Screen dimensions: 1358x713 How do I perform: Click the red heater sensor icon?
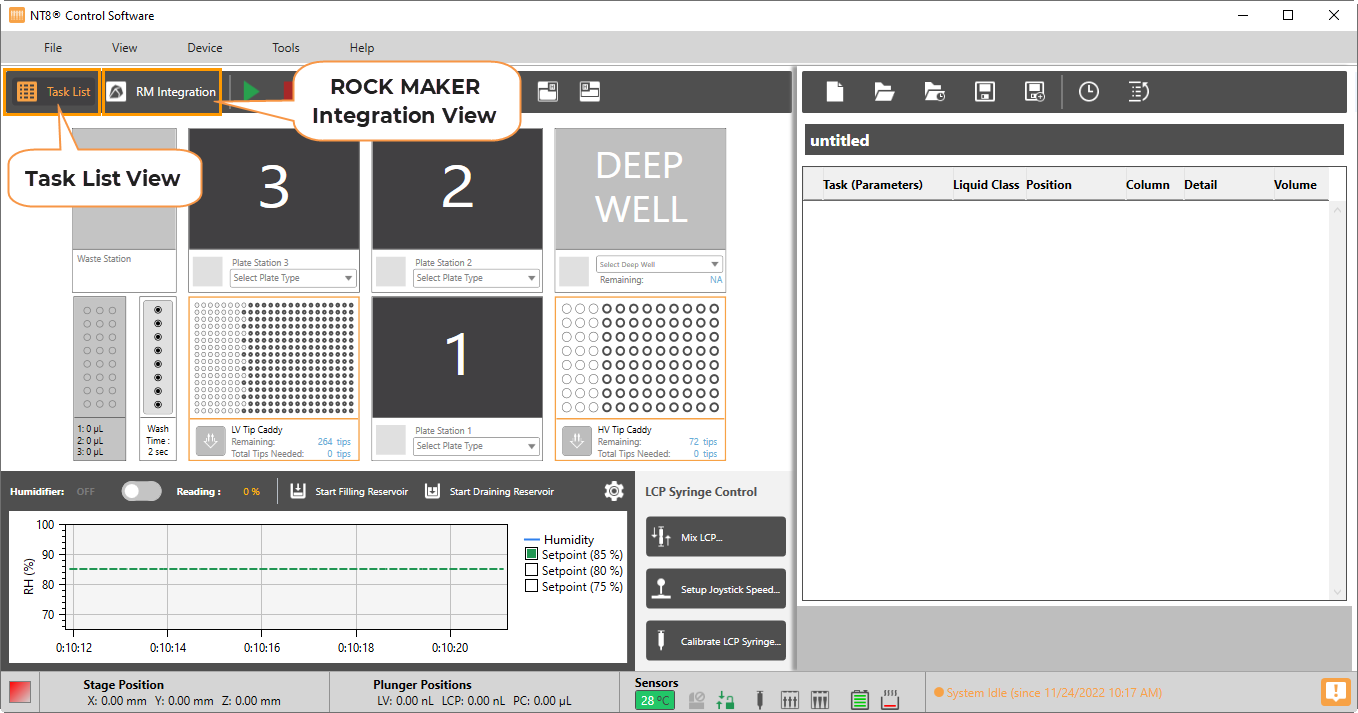point(890,700)
